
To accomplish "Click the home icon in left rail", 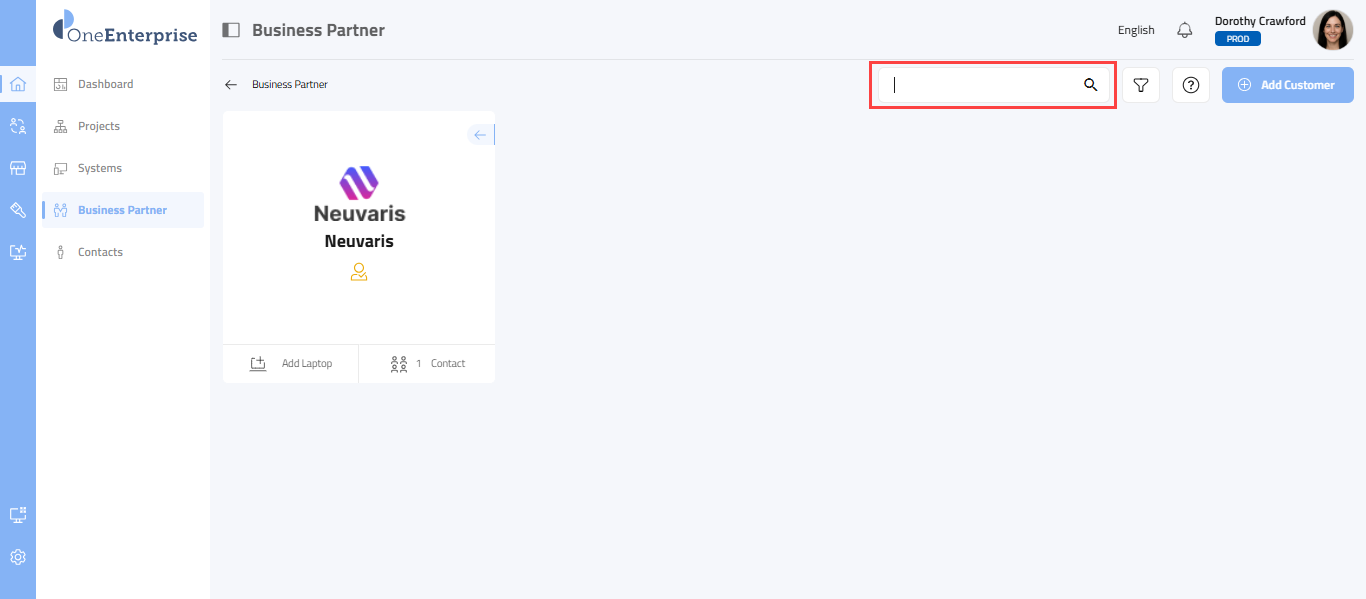I will (17, 84).
